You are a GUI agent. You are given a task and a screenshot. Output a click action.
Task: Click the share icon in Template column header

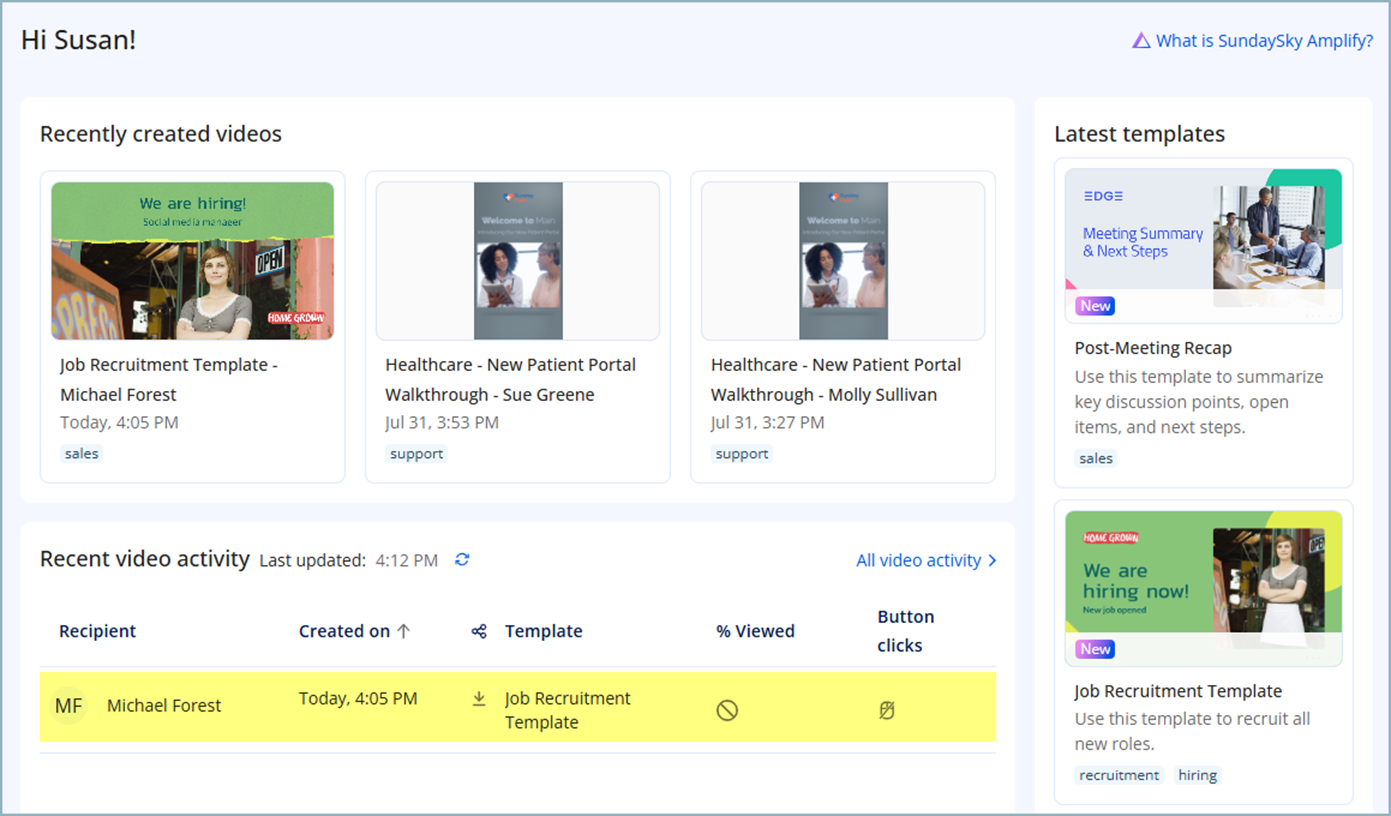tap(479, 631)
